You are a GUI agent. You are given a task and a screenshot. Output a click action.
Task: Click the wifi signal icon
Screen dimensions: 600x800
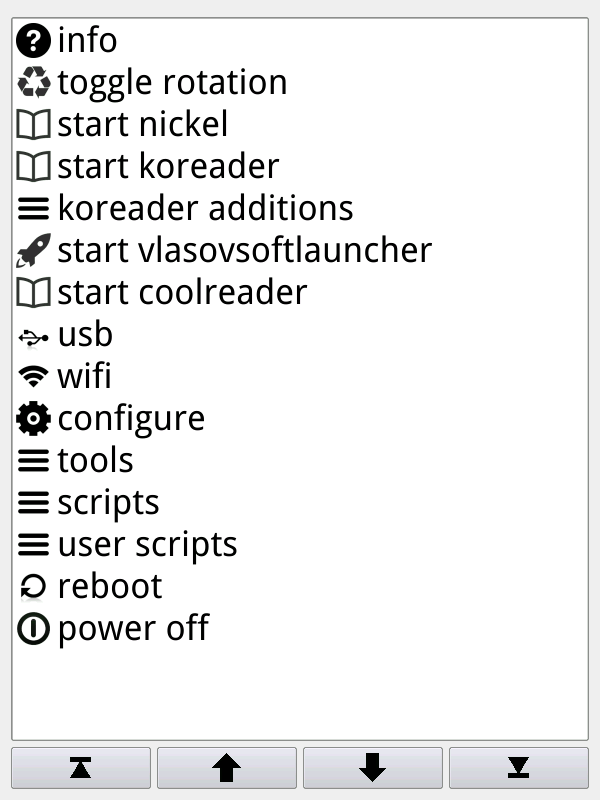point(34,377)
